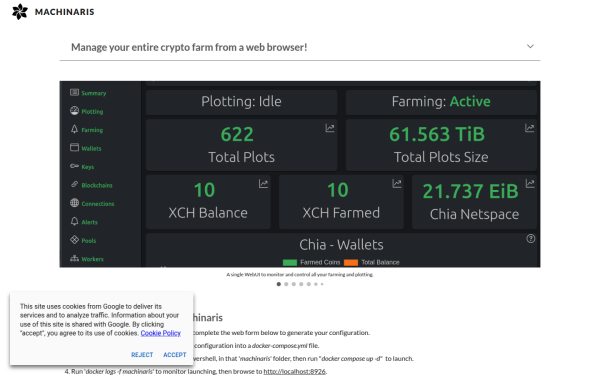Open the Workers menu label
Viewport: 600px width, 375px height.
[x=92, y=259]
